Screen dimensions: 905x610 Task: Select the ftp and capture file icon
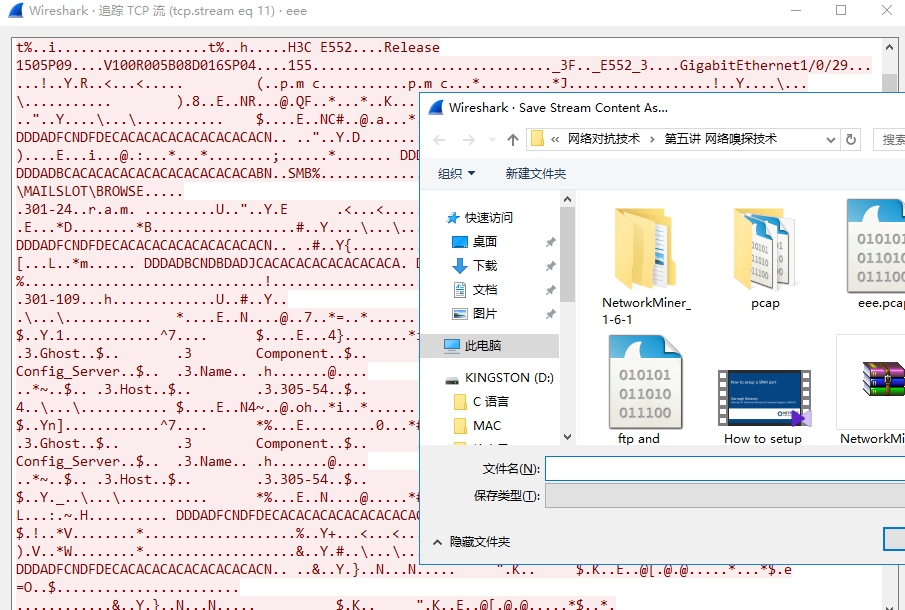click(646, 381)
